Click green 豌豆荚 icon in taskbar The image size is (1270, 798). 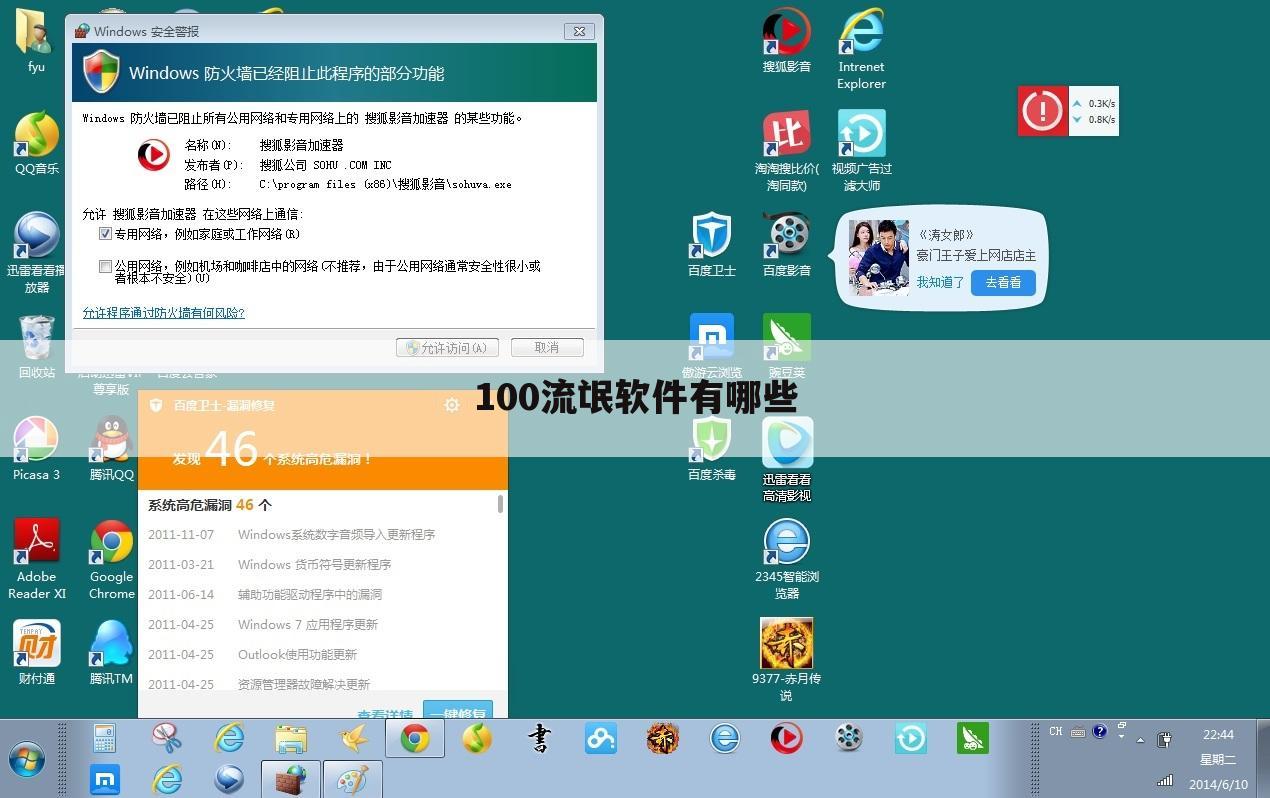click(x=972, y=739)
